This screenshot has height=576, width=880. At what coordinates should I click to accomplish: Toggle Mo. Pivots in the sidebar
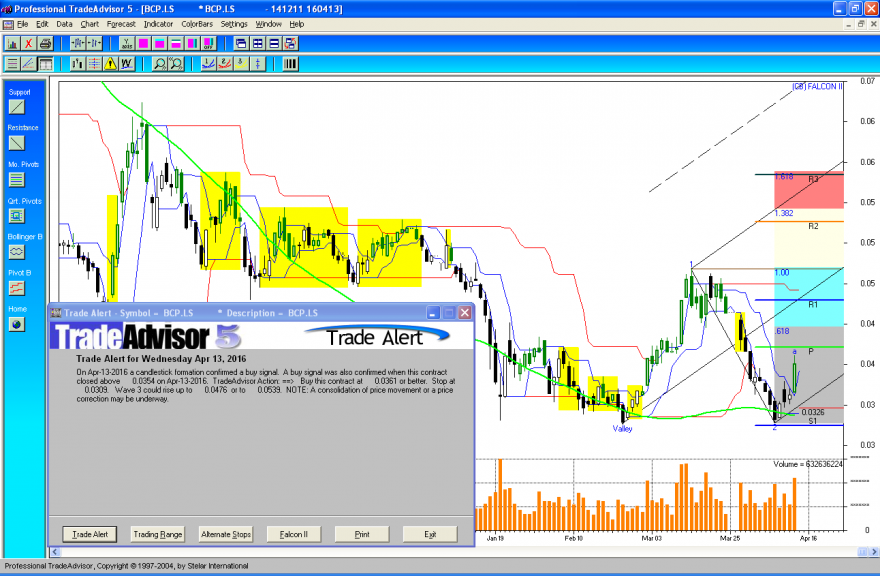click(17, 180)
